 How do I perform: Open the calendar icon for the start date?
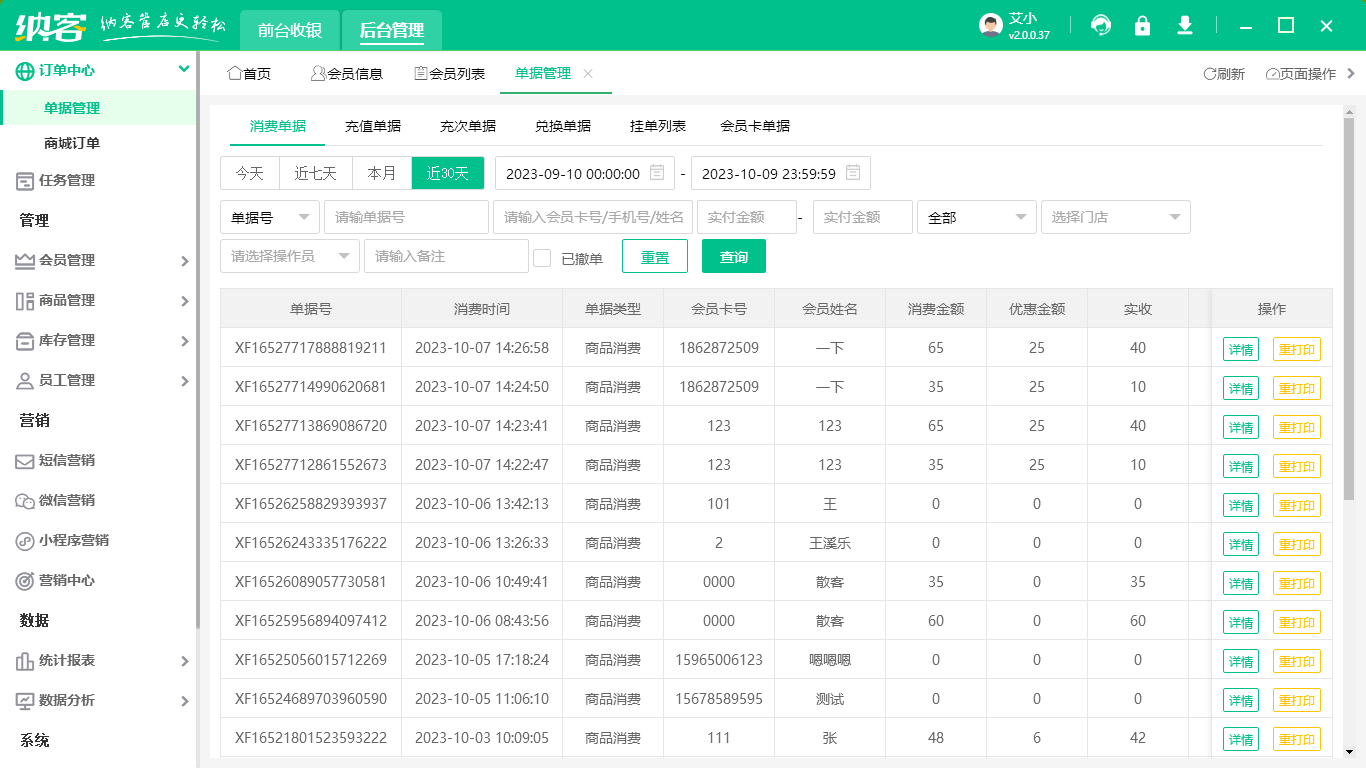655,172
